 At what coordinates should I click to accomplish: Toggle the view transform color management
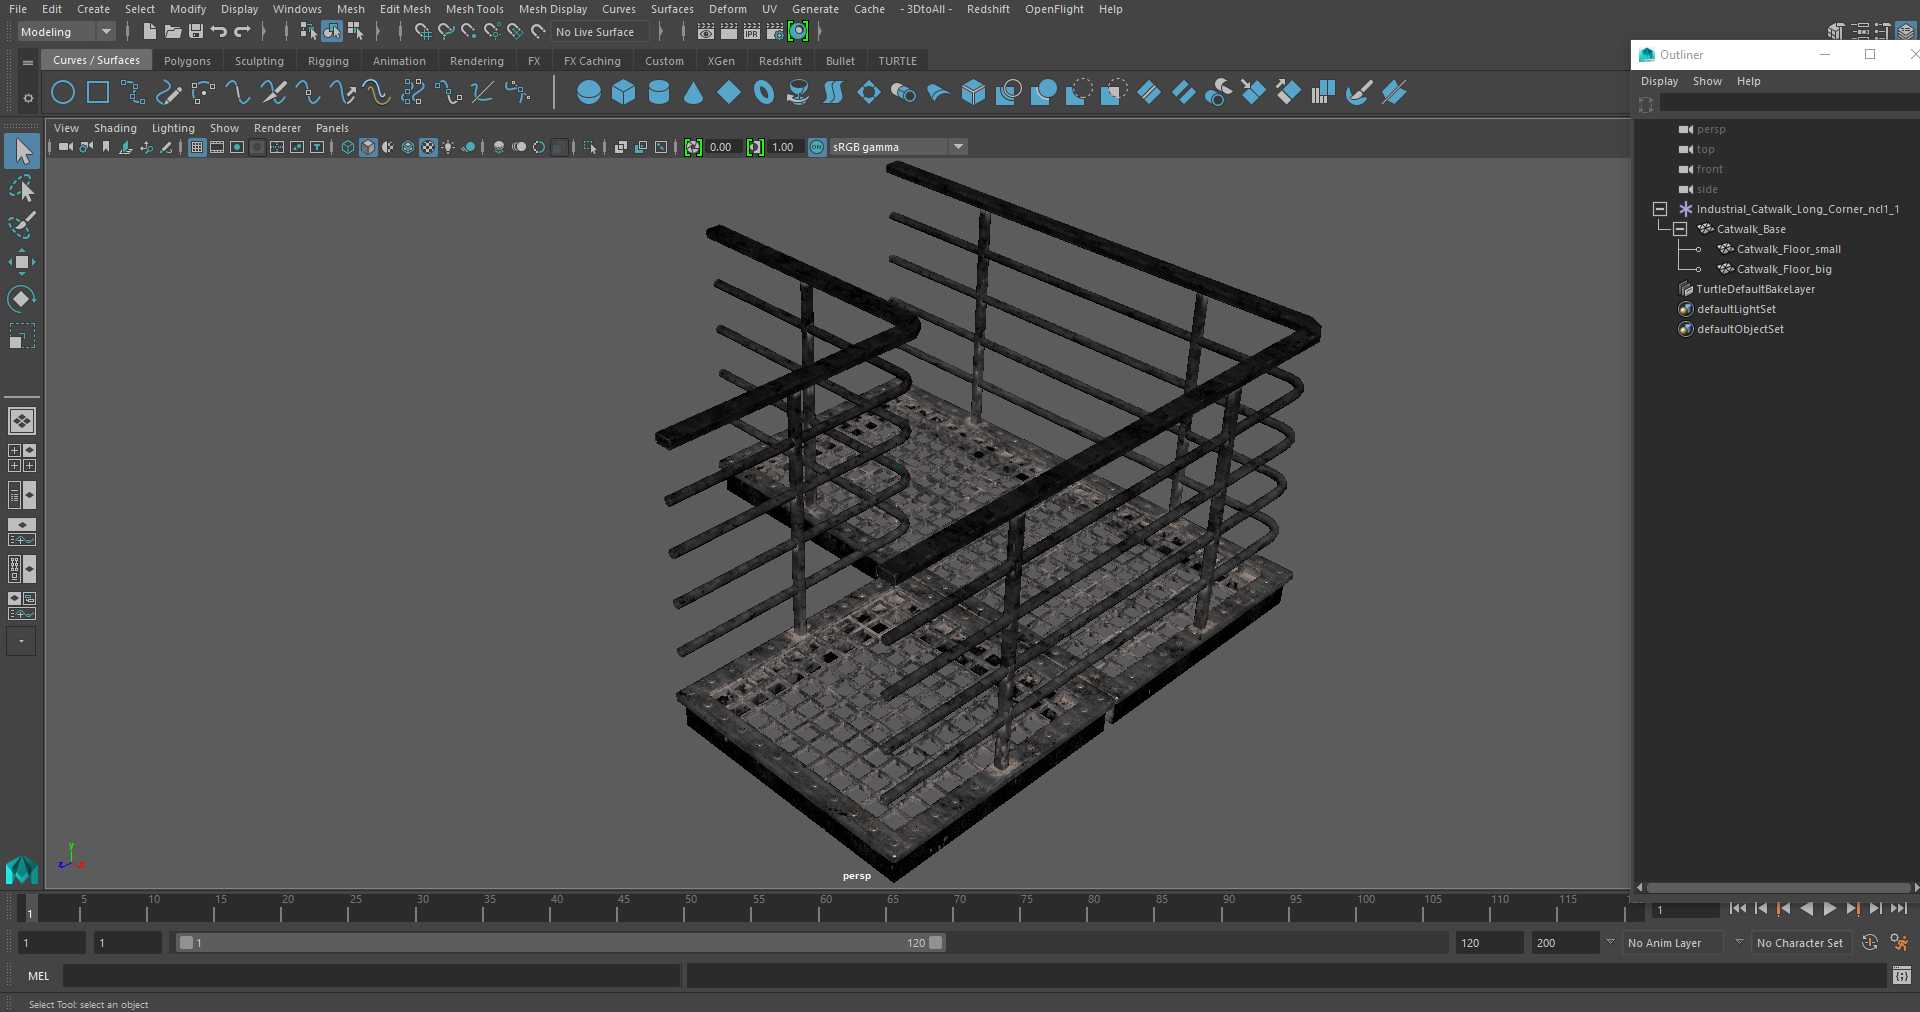pos(817,147)
